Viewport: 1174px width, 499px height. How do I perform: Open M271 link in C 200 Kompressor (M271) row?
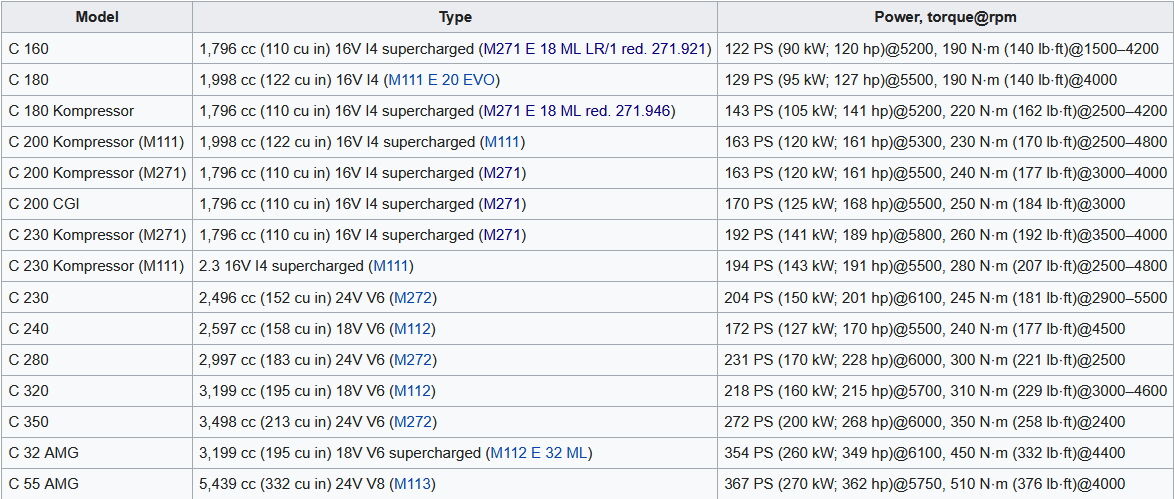tap(502, 173)
